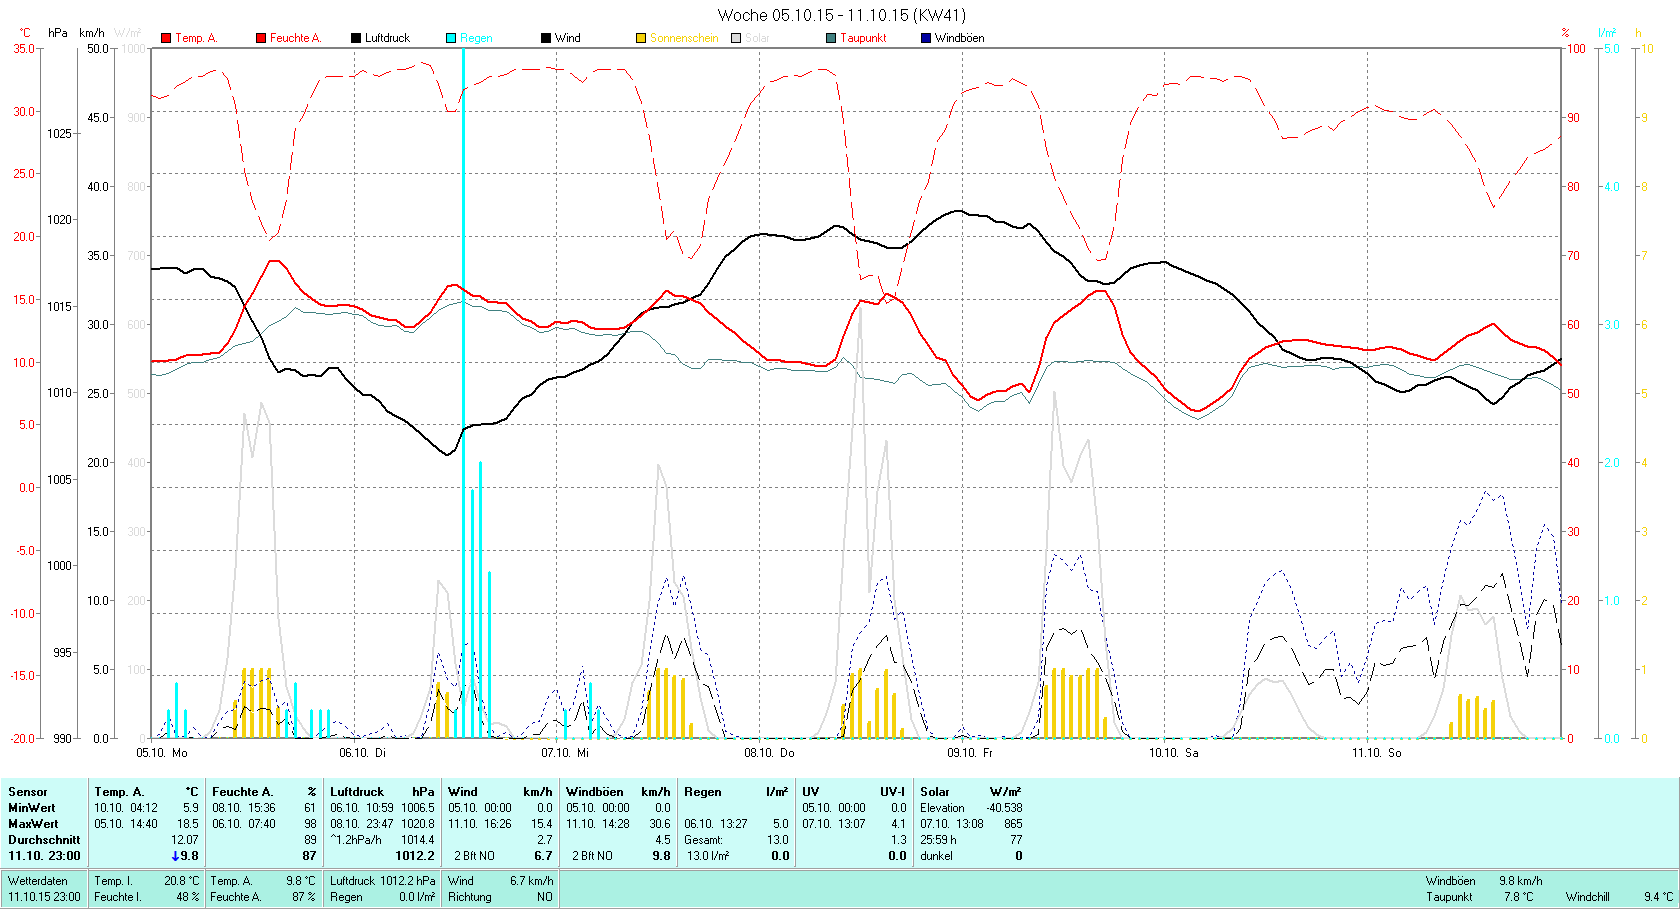
Task: Click the 'Regen l/m²' column header in table
Action: tap(736, 791)
